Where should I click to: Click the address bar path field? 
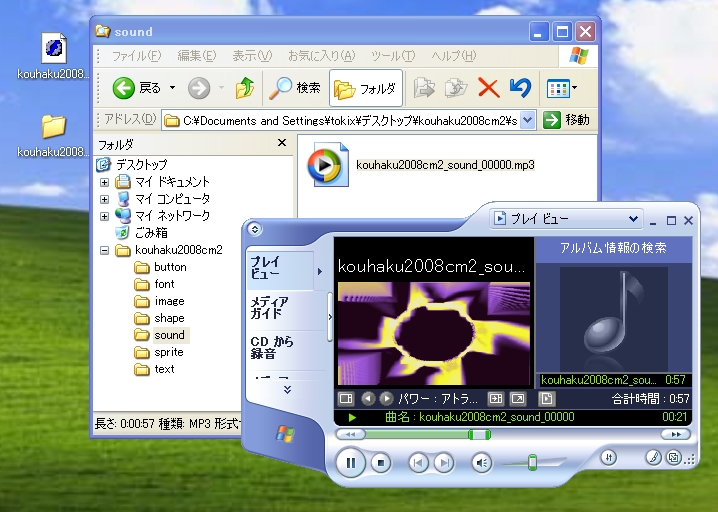tap(343, 120)
